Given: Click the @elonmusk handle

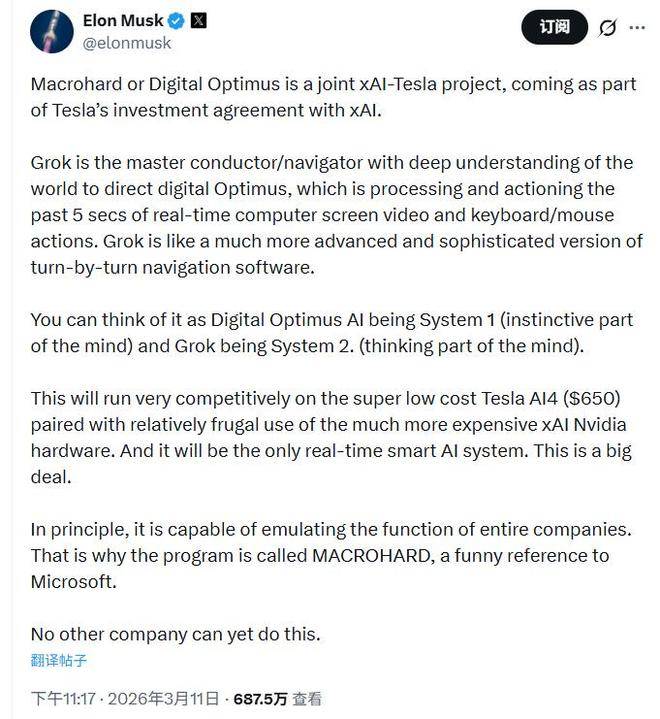Looking at the screenshot, I should [x=126, y=43].
